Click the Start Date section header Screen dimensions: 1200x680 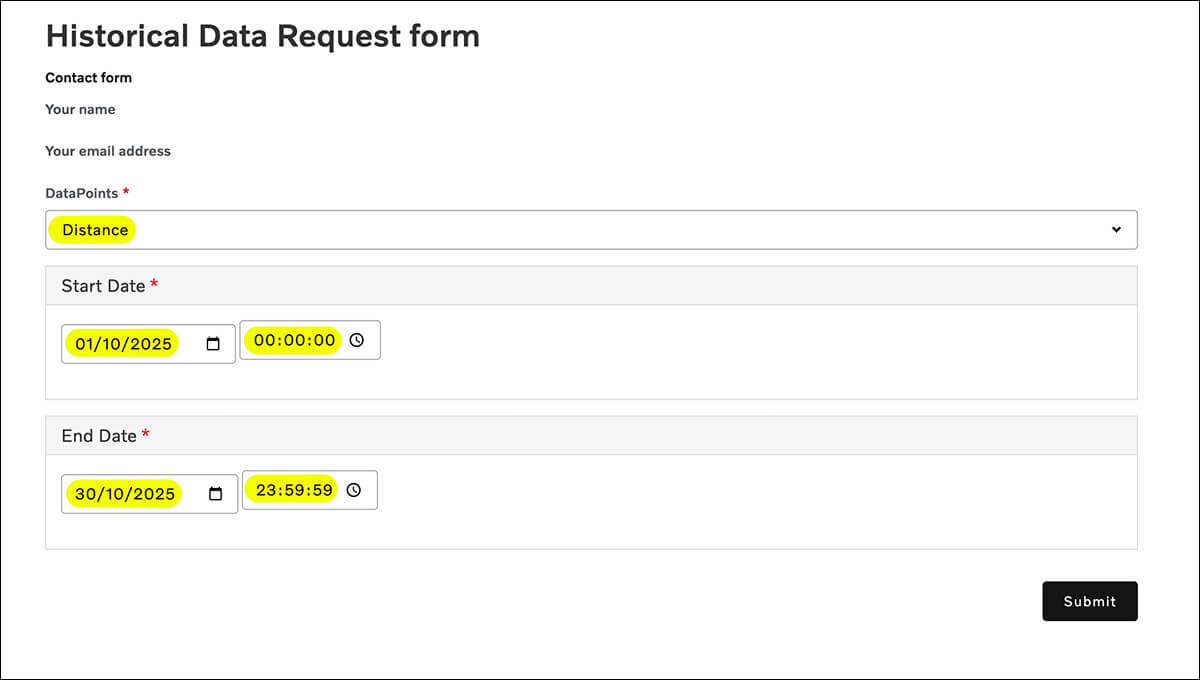(x=103, y=286)
